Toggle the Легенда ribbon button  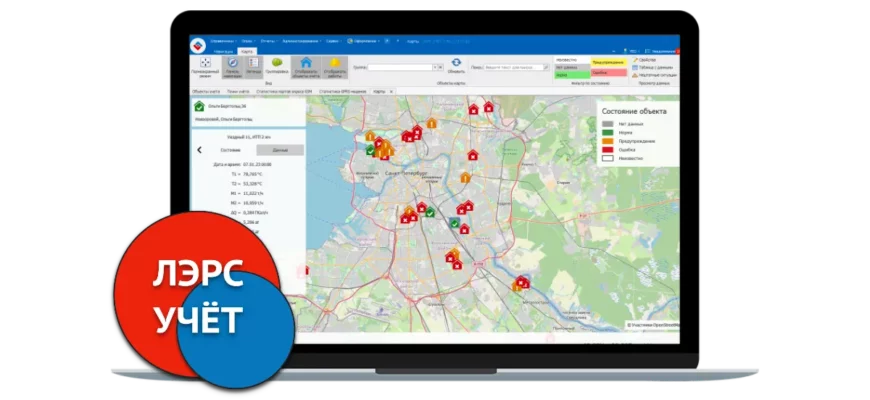pos(254,67)
